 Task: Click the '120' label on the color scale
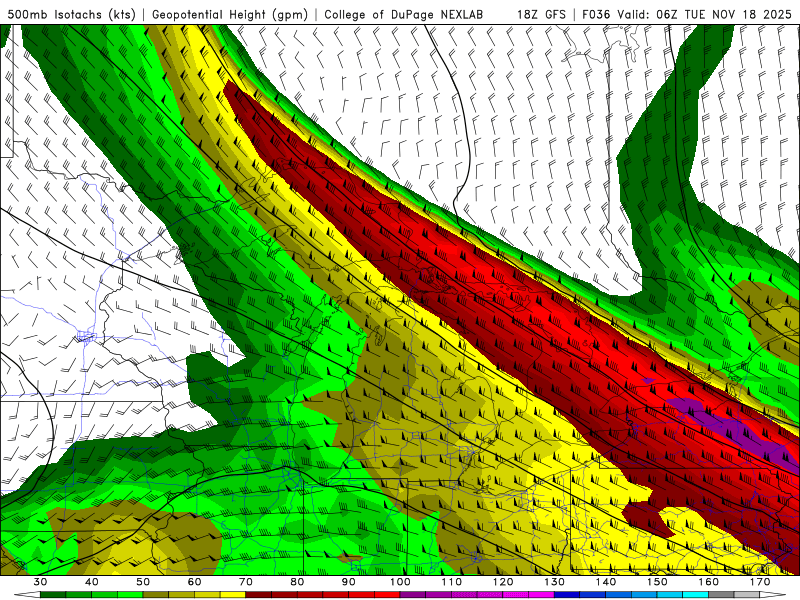pos(503,582)
